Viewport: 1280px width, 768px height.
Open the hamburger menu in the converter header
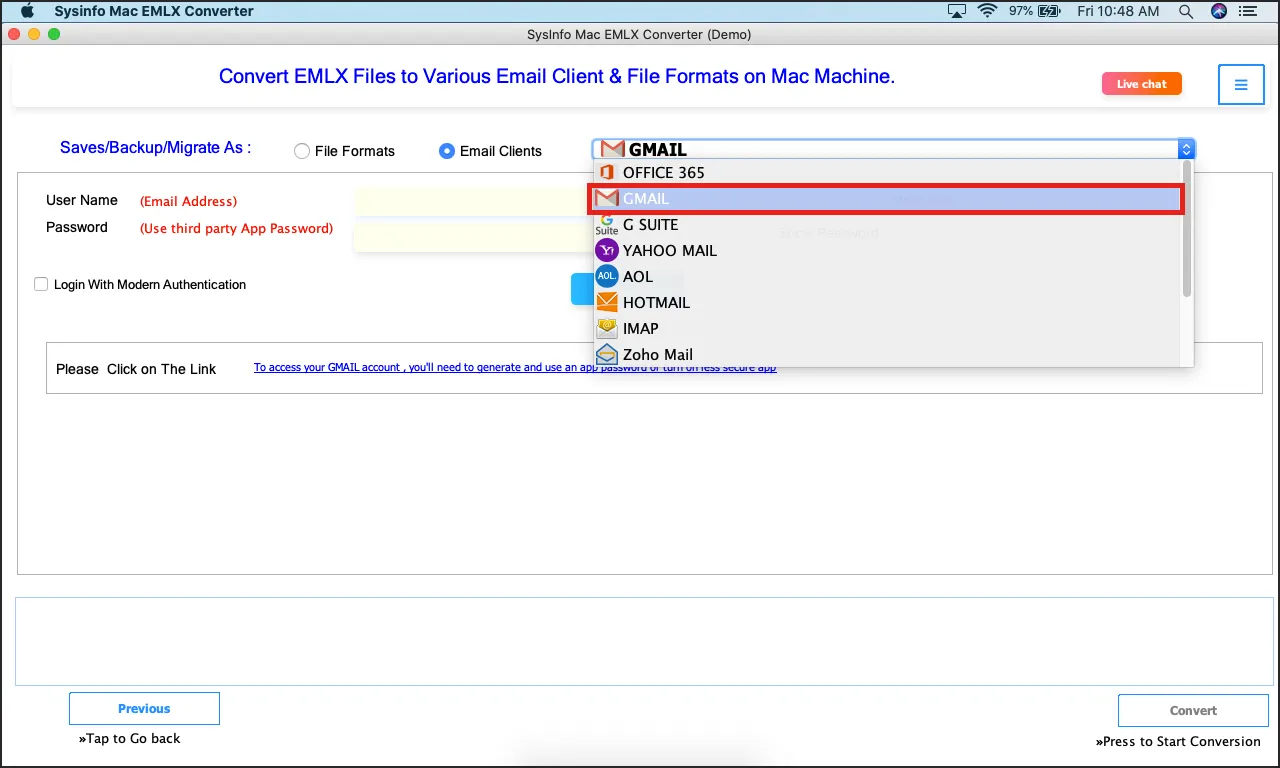pos(1241,85)
